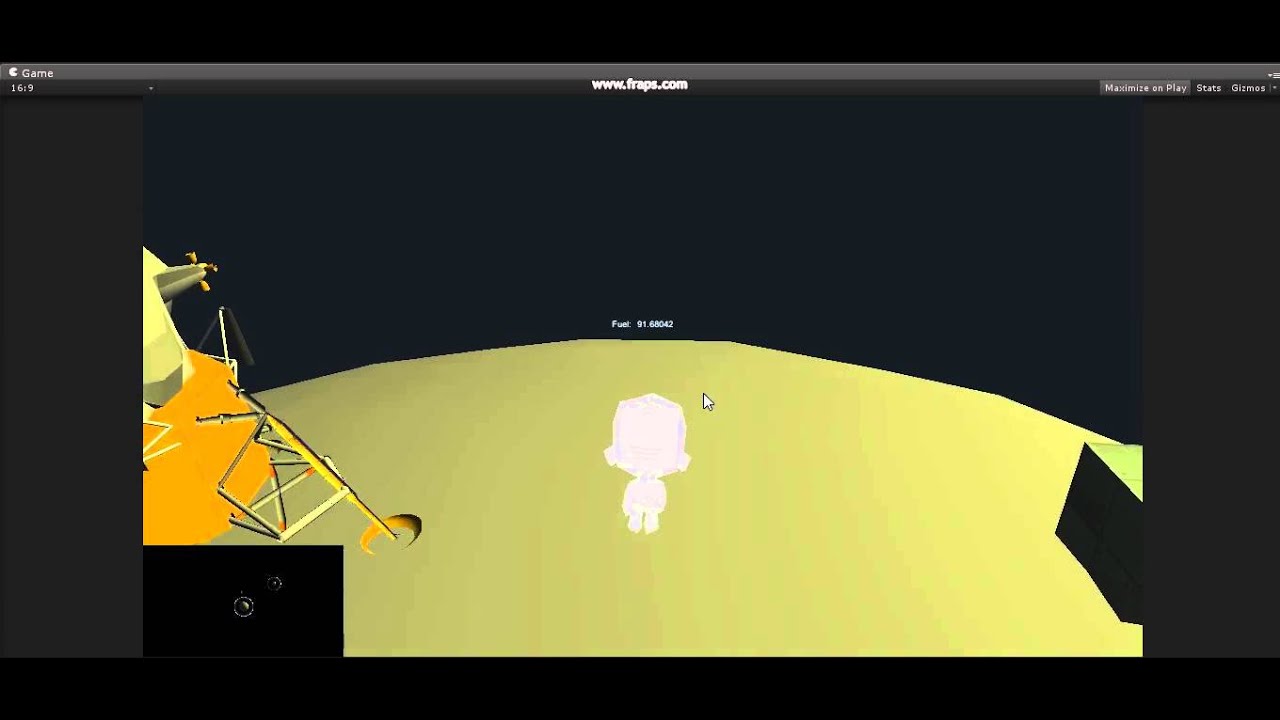Toggle Gizmos visibility
The height and width of the screenshot is (720, 1280).
[x=1247, y=88]
